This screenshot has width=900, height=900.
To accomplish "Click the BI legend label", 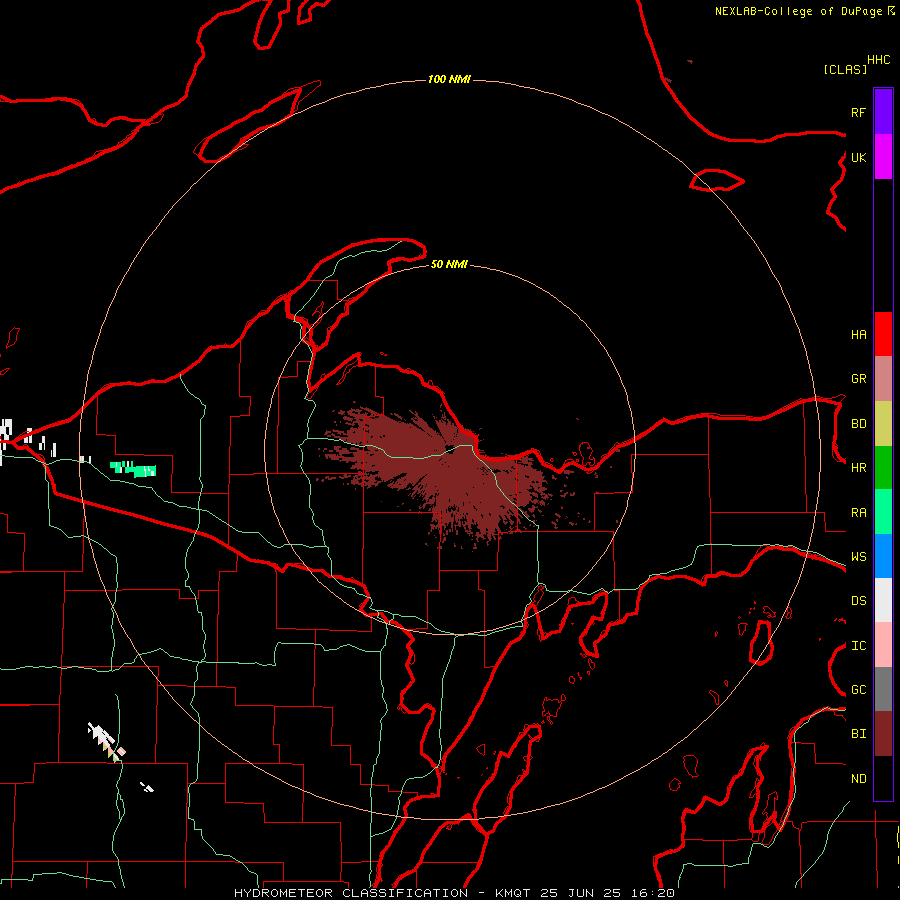I will (x=858, y=734).
